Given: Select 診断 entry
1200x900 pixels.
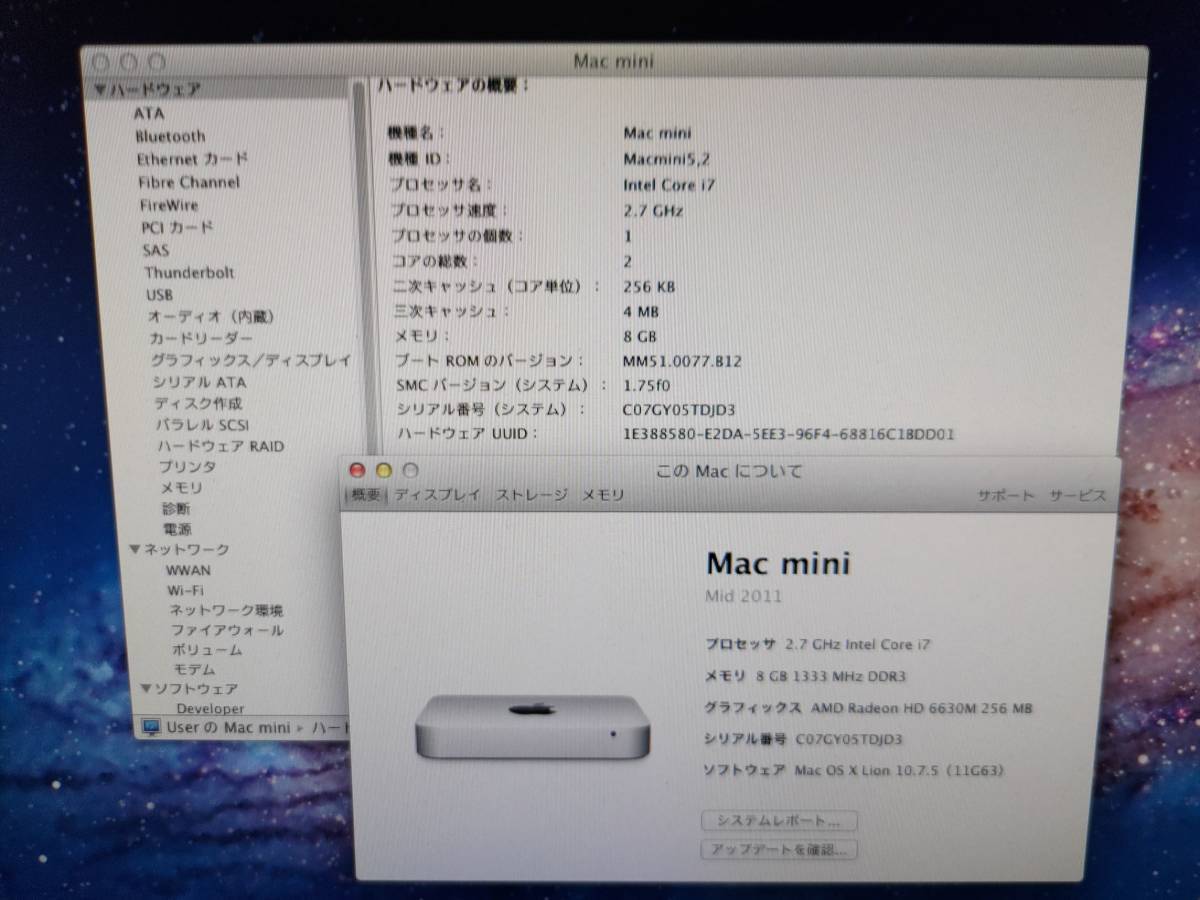Looking at the screenshot, I should click(176, 508).
